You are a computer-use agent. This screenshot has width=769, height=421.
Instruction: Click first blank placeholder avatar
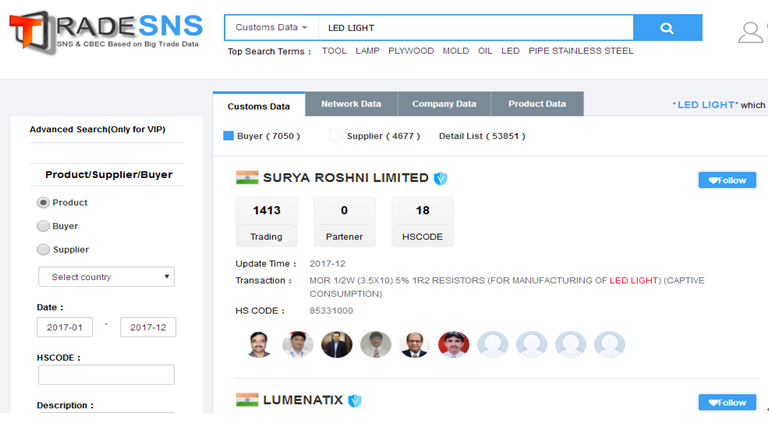(493, 344)
